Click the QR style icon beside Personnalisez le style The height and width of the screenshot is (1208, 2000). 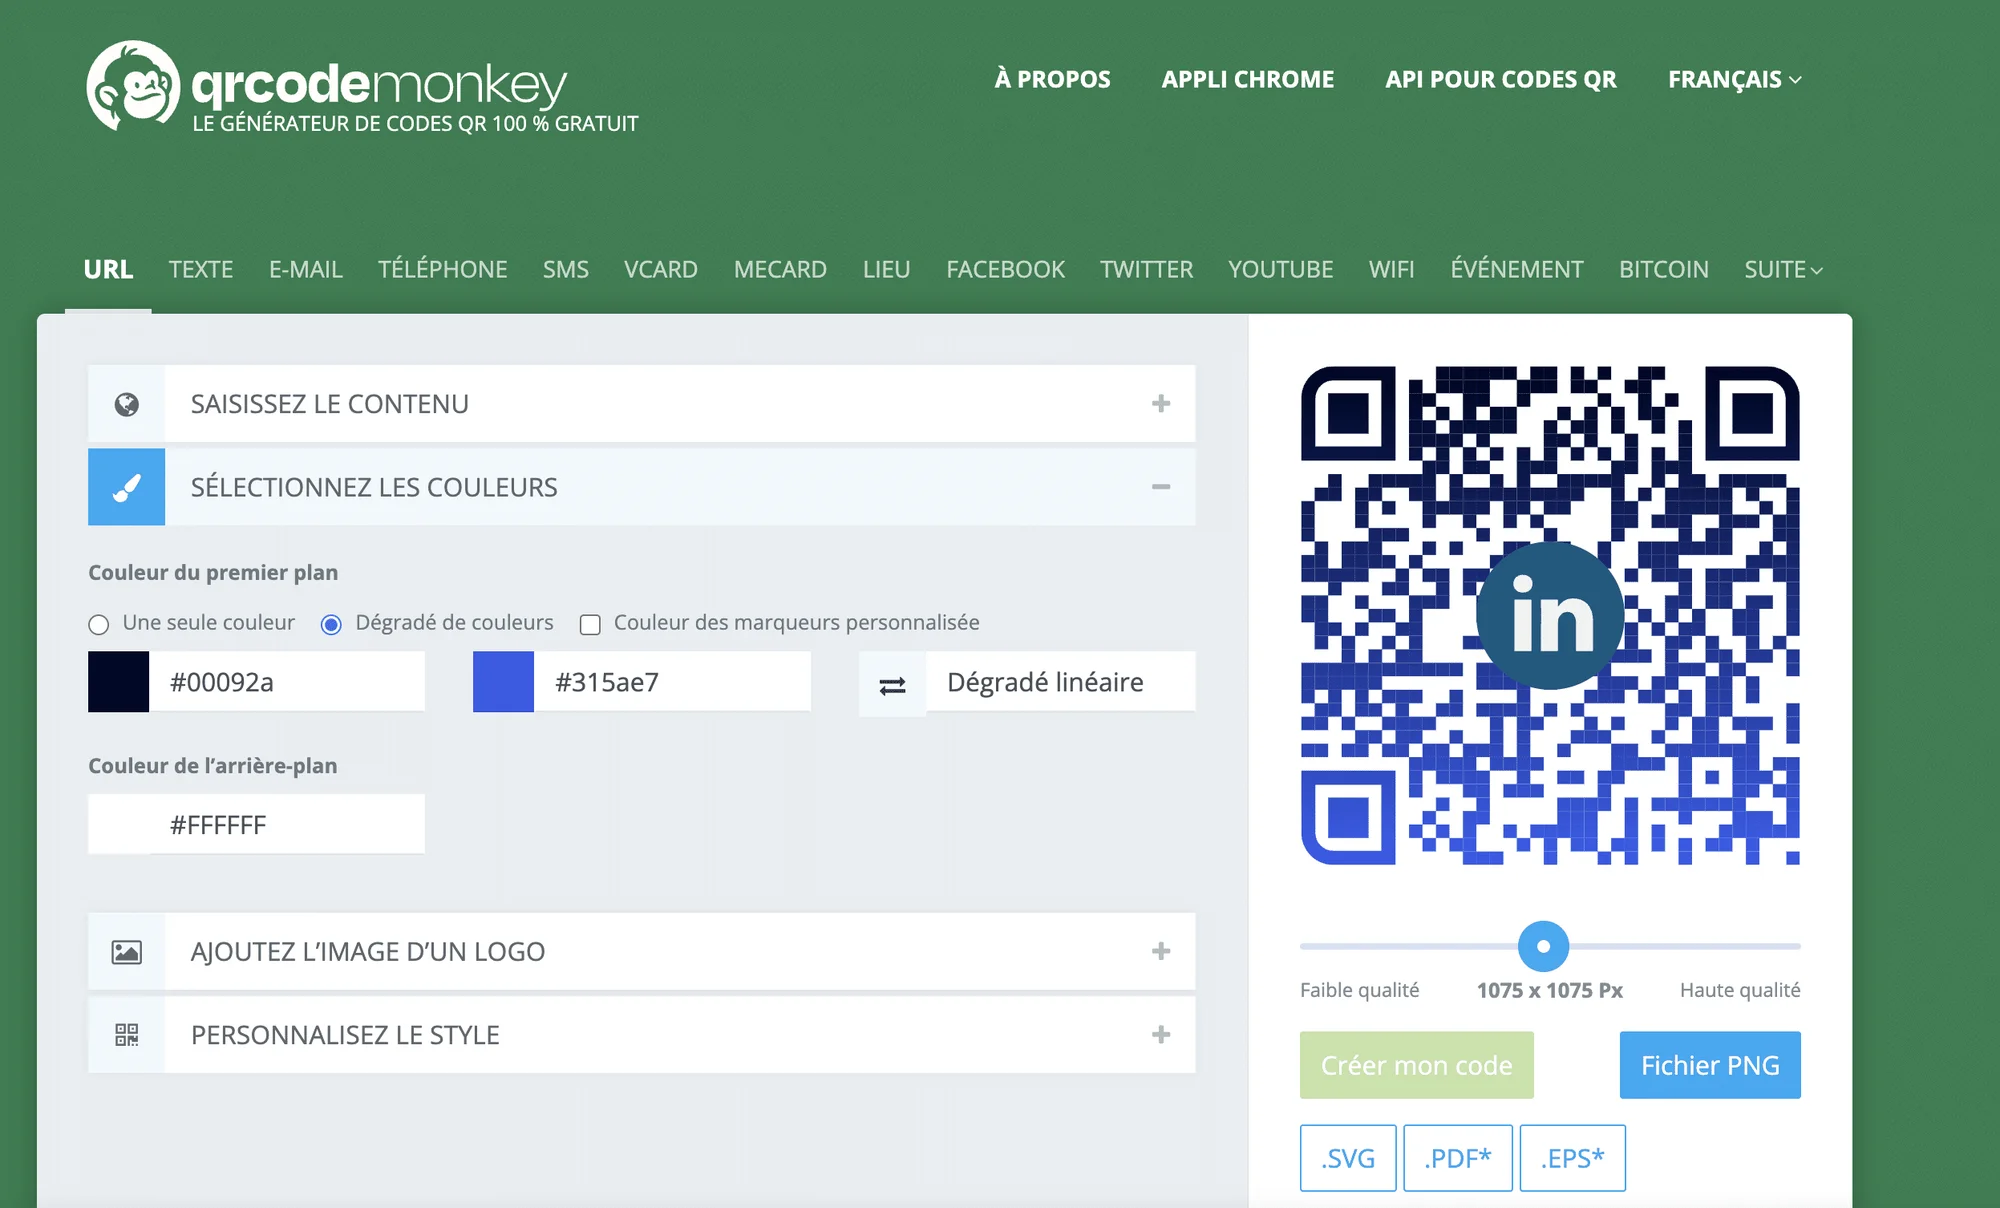tap(127, 1035)
